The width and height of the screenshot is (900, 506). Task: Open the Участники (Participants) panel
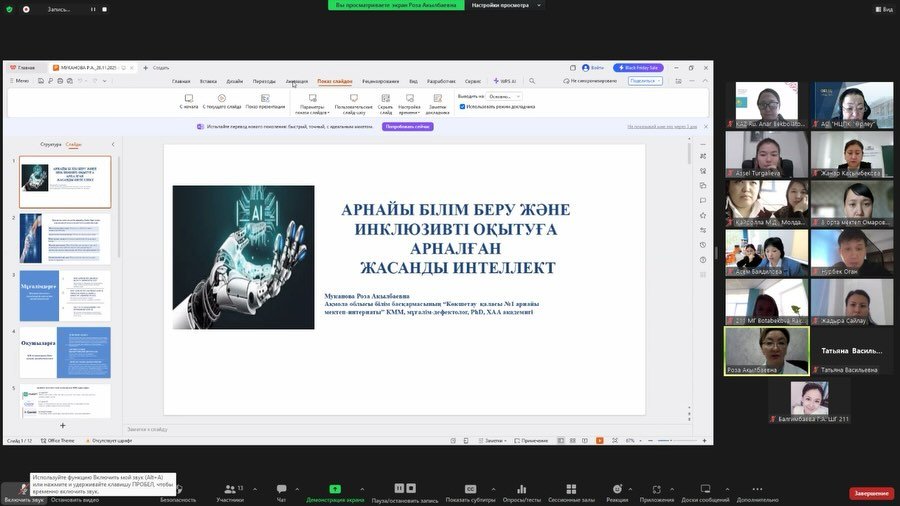pos(229,489)
